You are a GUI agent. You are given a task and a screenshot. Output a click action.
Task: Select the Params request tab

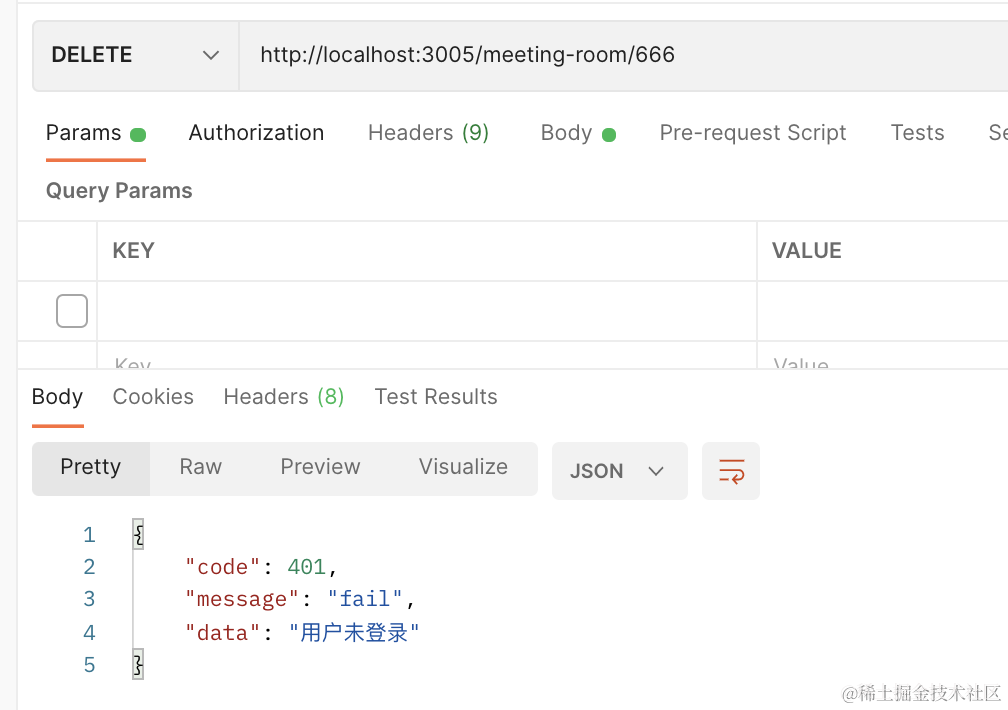pos(95,133)
